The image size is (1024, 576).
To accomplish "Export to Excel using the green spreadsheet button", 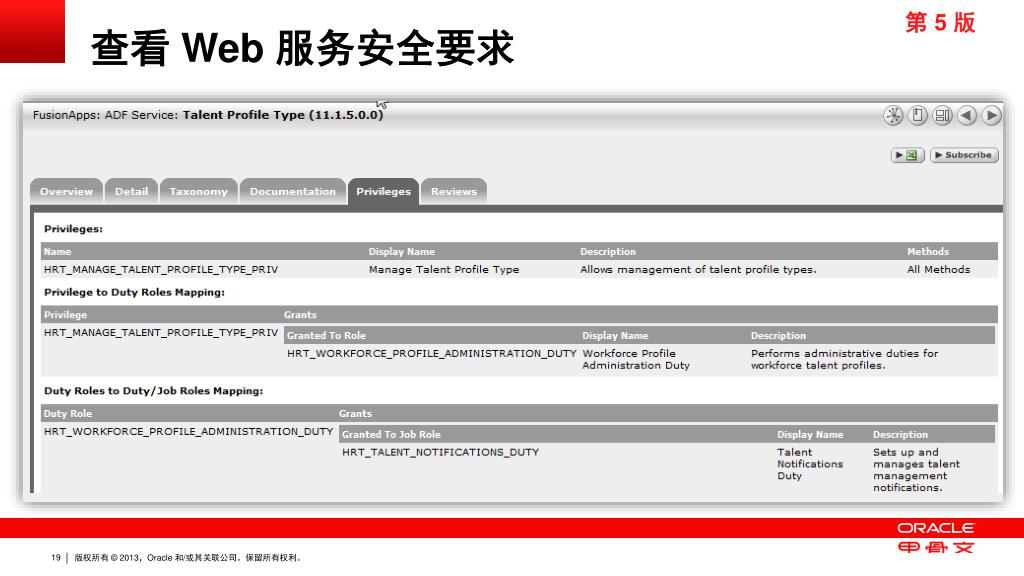I will [907, 155].
